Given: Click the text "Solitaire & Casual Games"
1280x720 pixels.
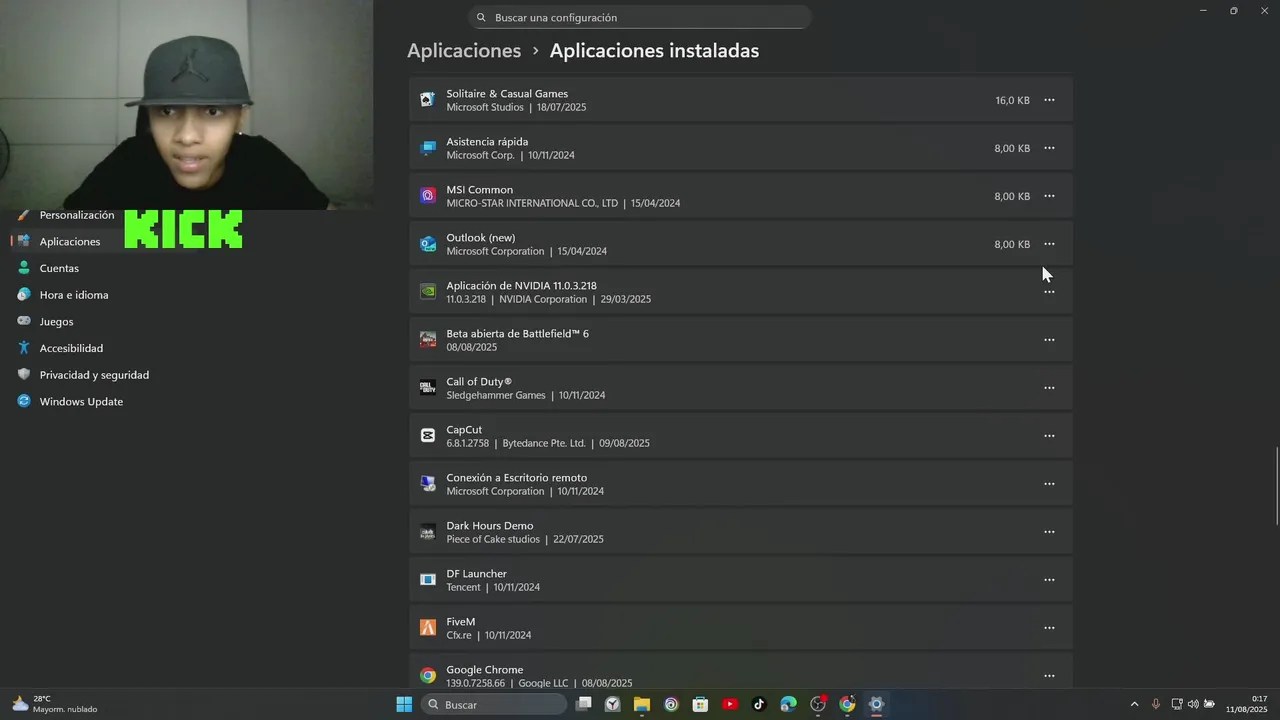Looking at the screenshot, I should point(507,94).
